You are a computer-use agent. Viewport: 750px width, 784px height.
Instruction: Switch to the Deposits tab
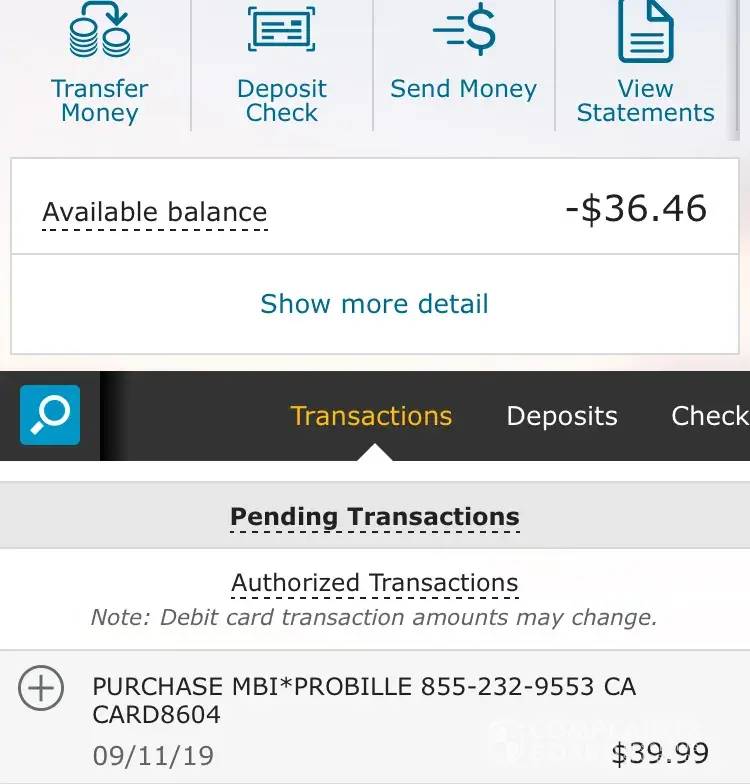click(562, 416)
